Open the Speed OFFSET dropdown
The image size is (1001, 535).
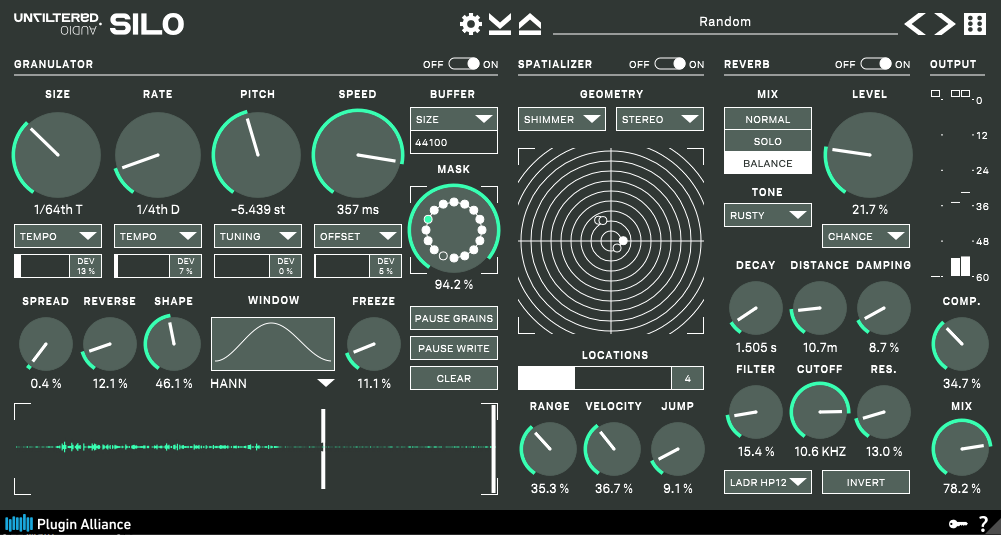tap(358, 236)
